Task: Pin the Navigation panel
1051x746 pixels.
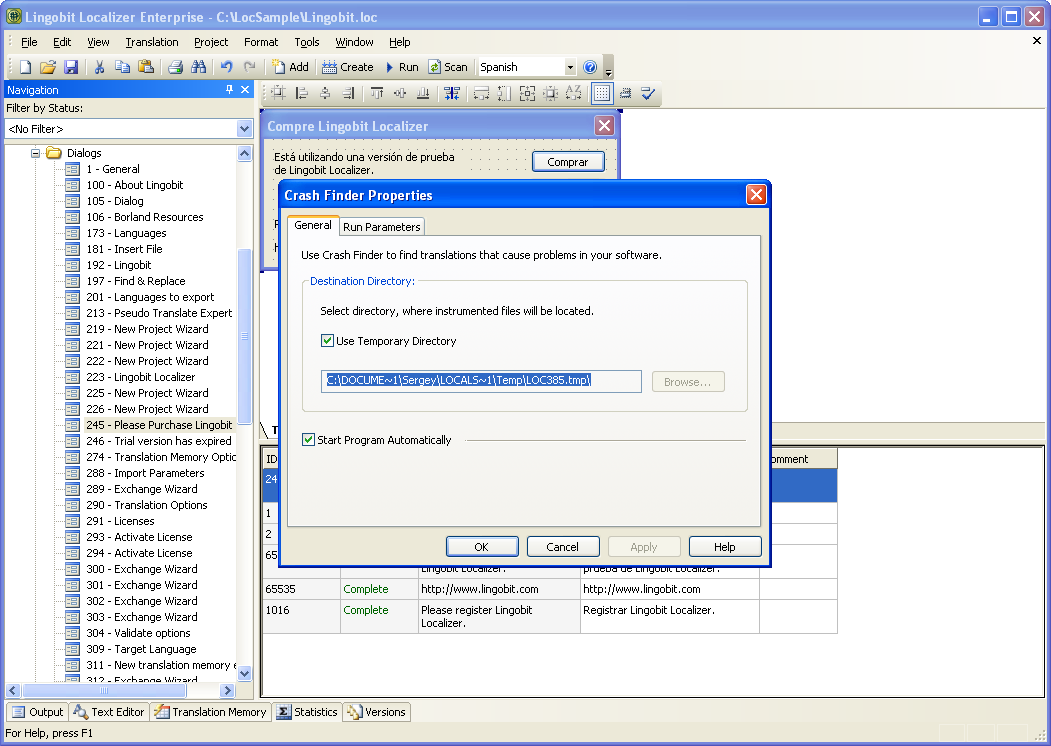Action: [229, 89]
